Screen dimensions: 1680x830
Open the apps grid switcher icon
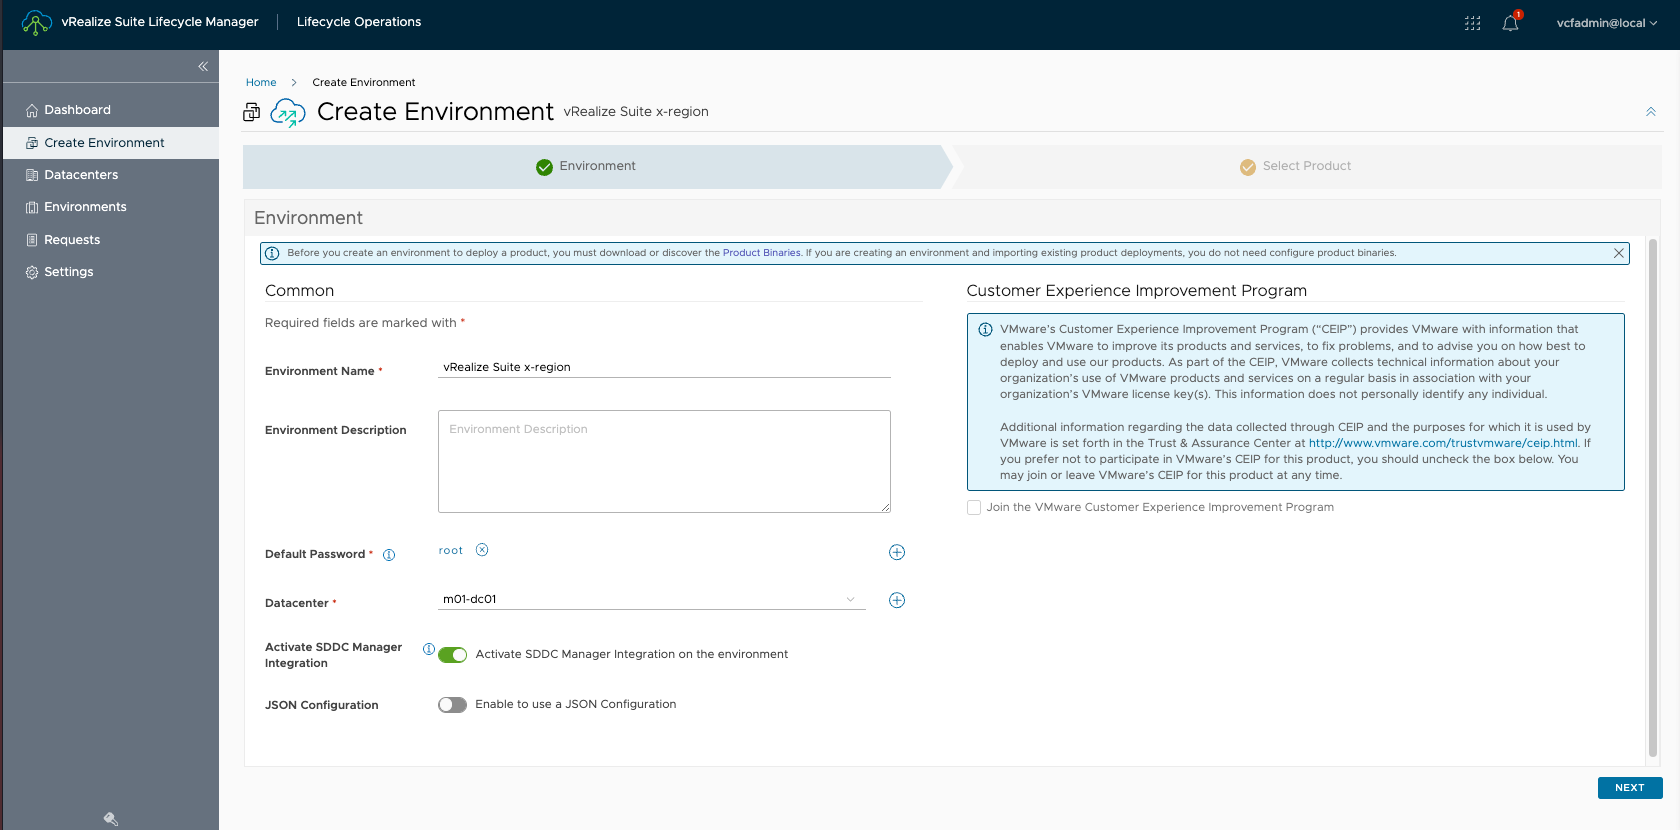pos(1473,23)
